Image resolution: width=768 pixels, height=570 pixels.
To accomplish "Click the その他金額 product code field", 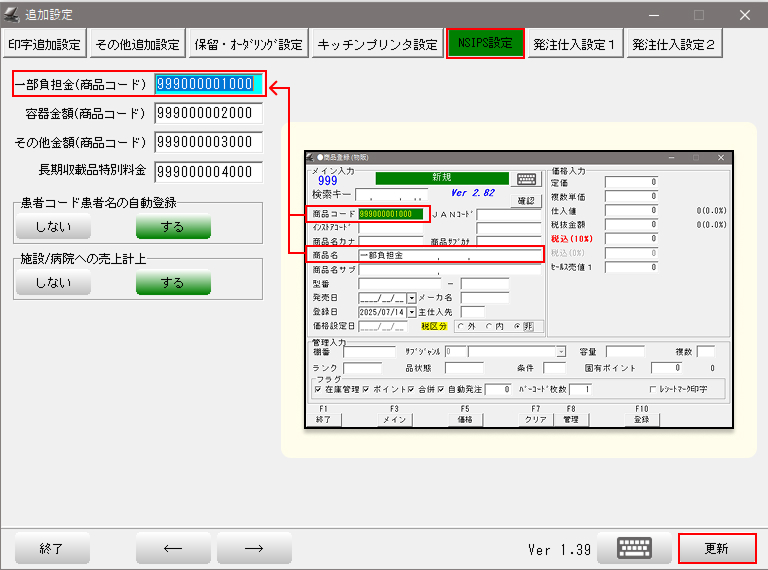I will pyautogui.click(x=209, y=142).
